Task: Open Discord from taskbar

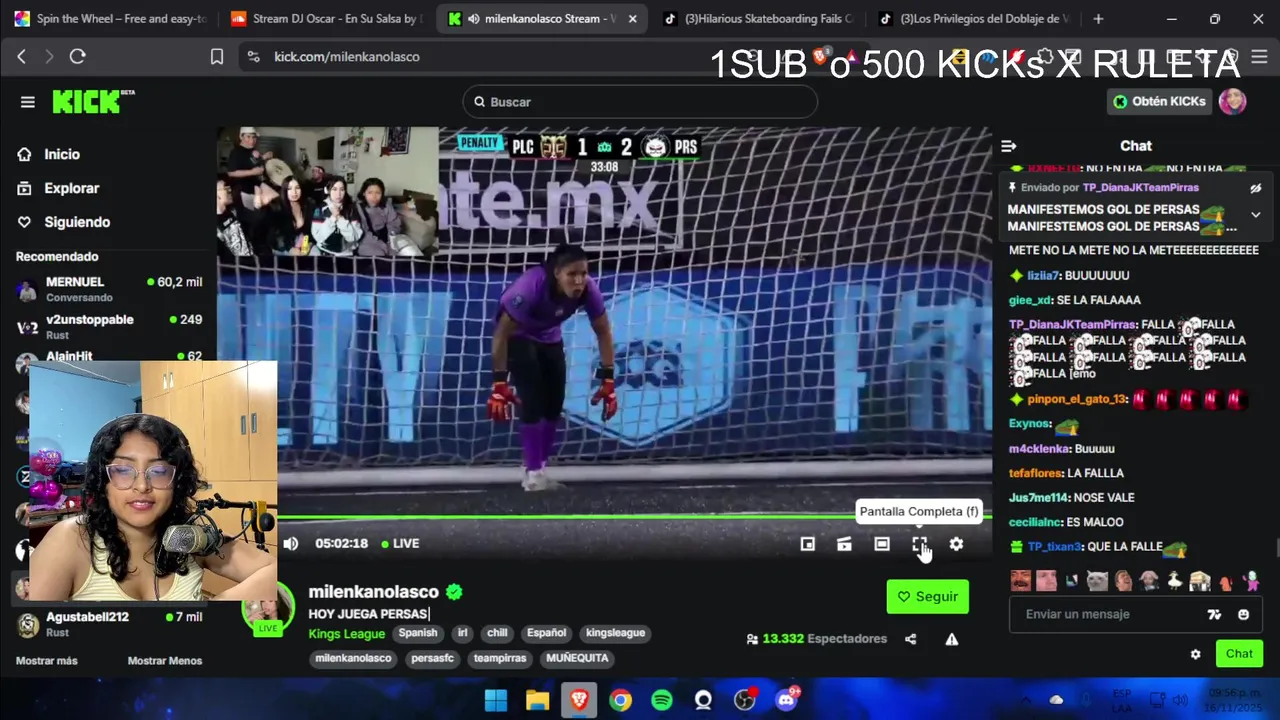Action: [x=786, y=700]
